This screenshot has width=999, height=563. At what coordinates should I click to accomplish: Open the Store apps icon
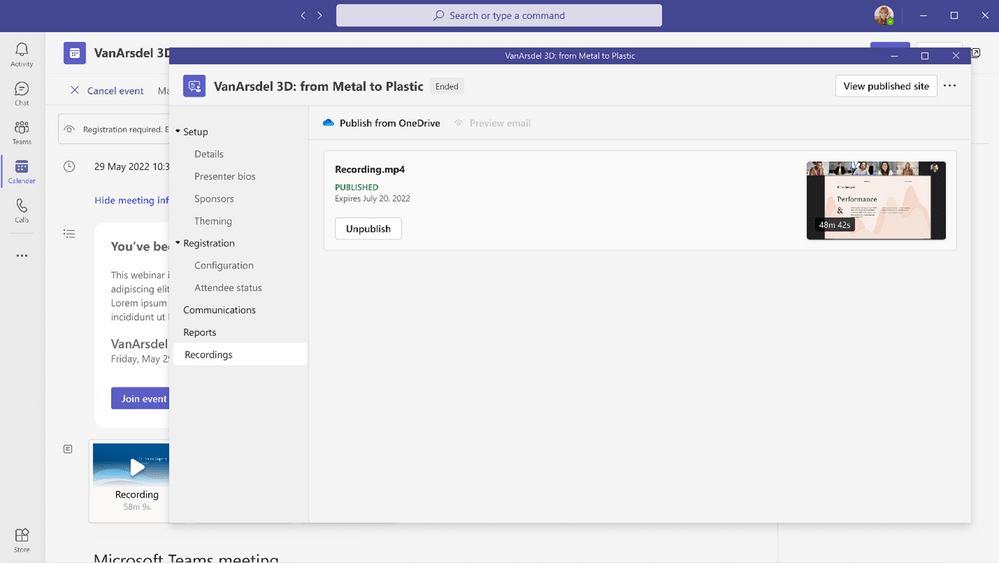[21, 539]
